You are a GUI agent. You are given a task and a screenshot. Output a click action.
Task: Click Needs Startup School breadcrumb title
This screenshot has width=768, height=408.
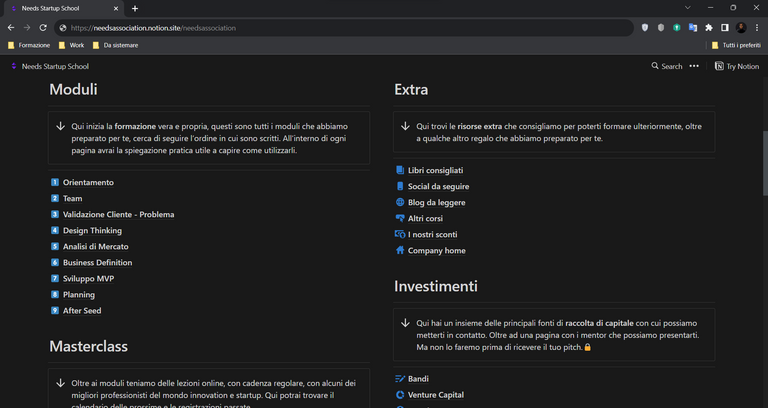click(55, 66)
